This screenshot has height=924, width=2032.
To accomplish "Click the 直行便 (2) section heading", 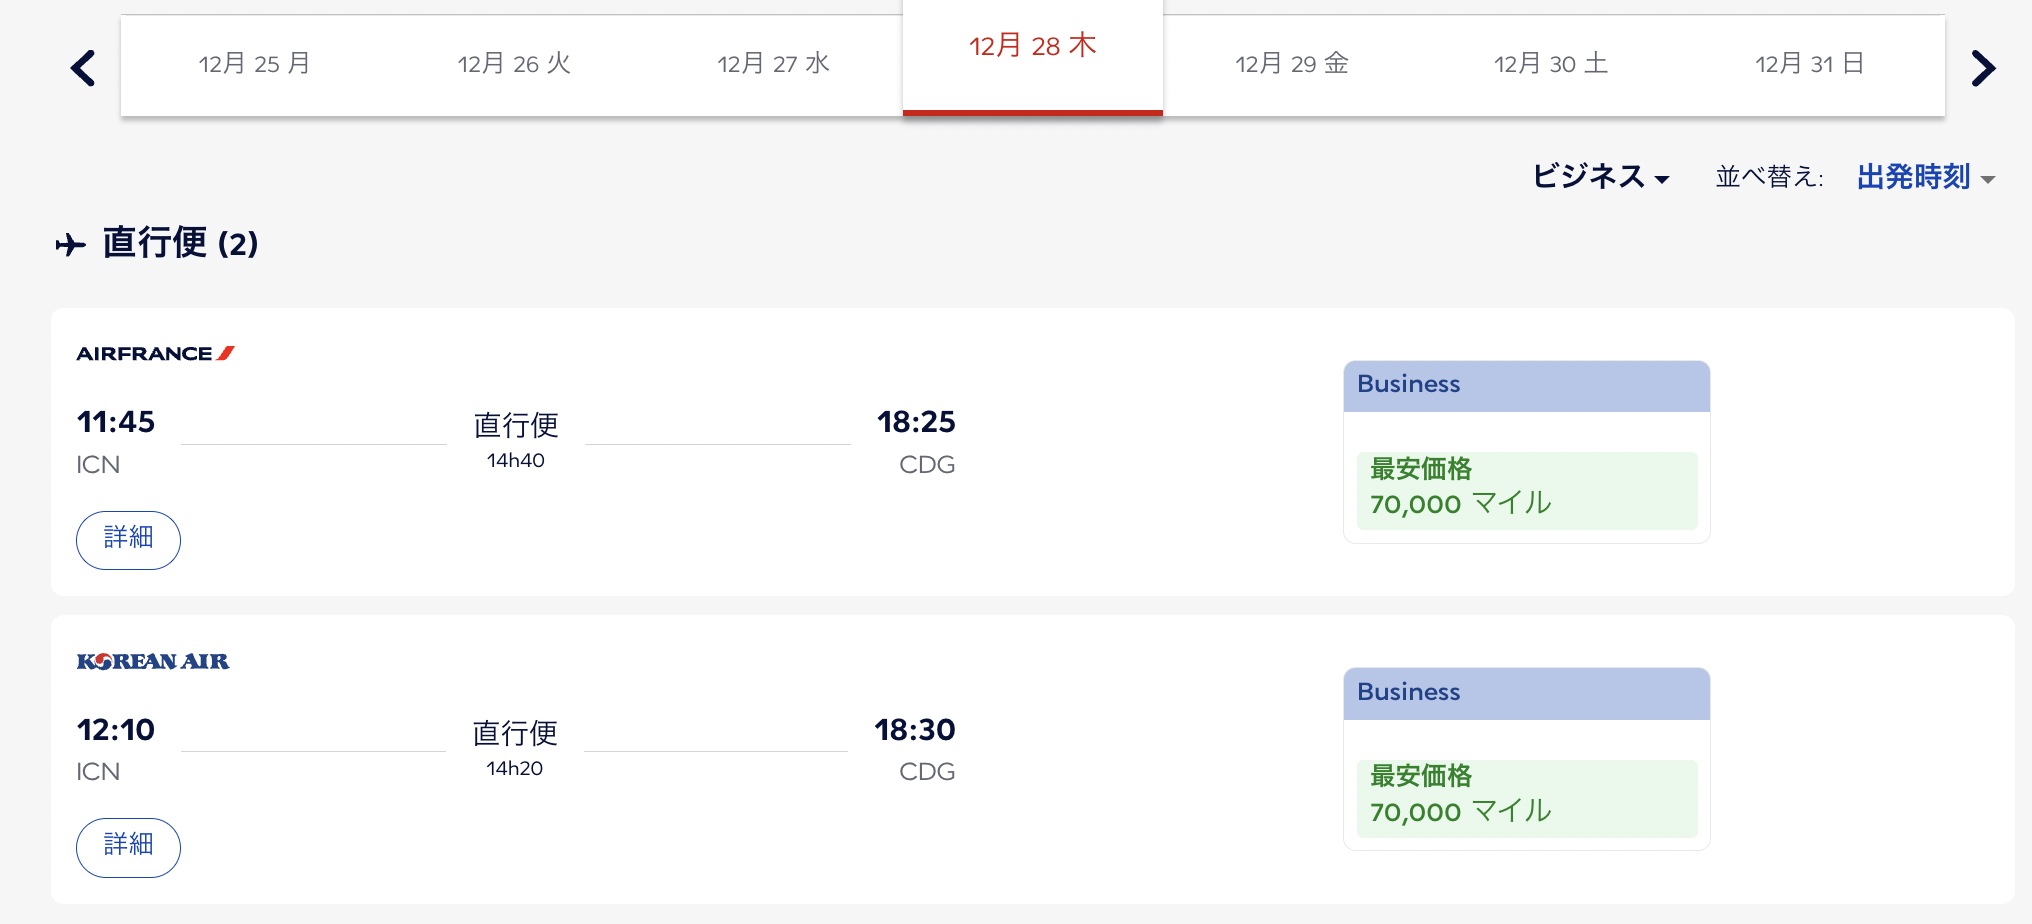I will point(180,243).
